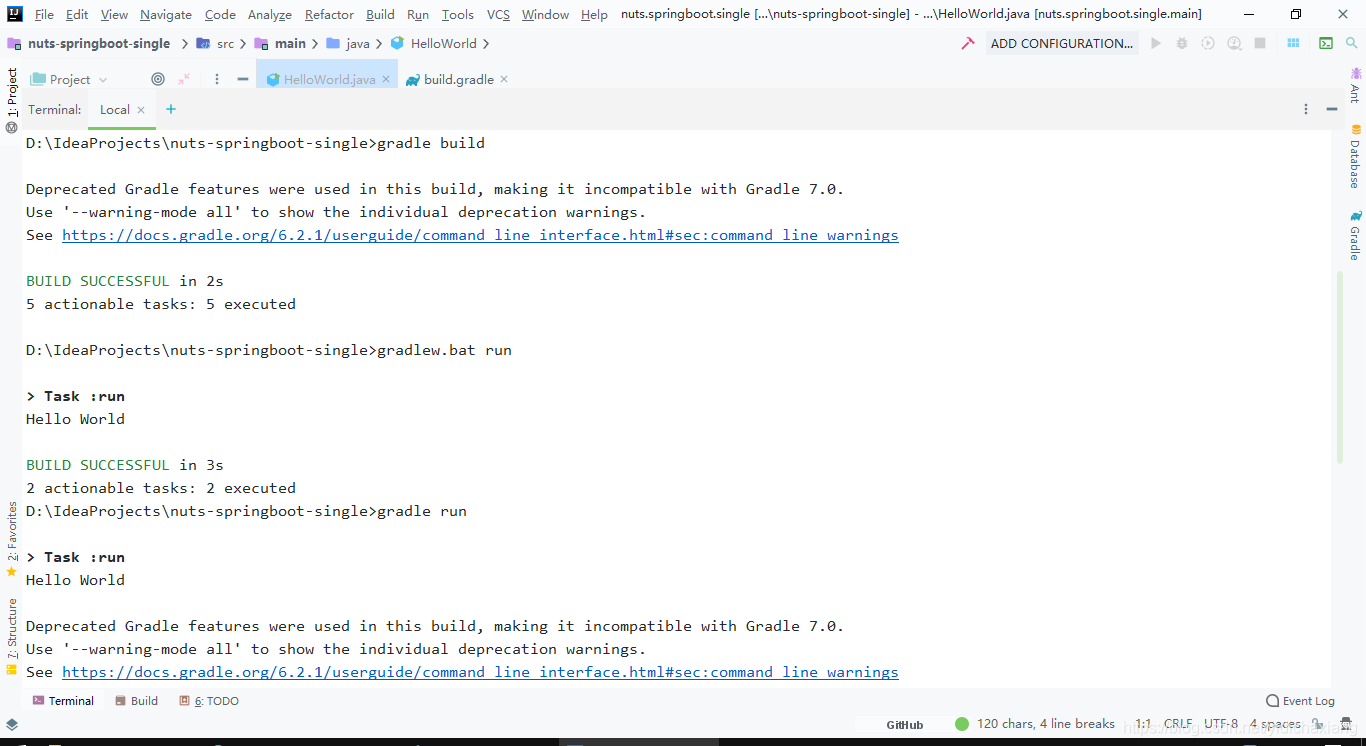The height and width of the screenshot is (746, 1366).
Task: Open the Tools menu
Action: [458, 14]
